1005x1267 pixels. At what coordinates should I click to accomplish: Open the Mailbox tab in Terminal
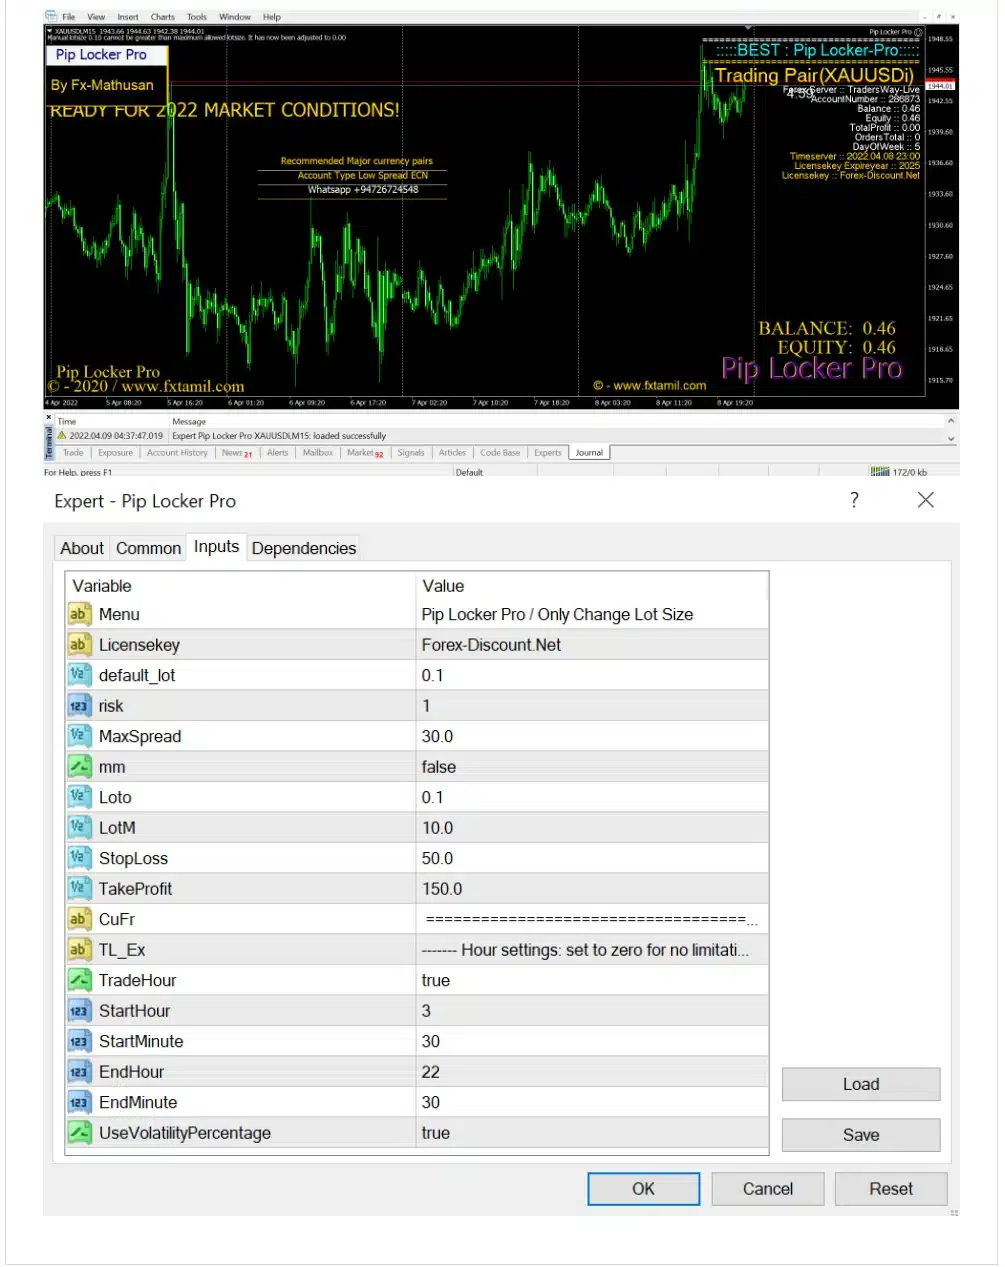[318, 453]
